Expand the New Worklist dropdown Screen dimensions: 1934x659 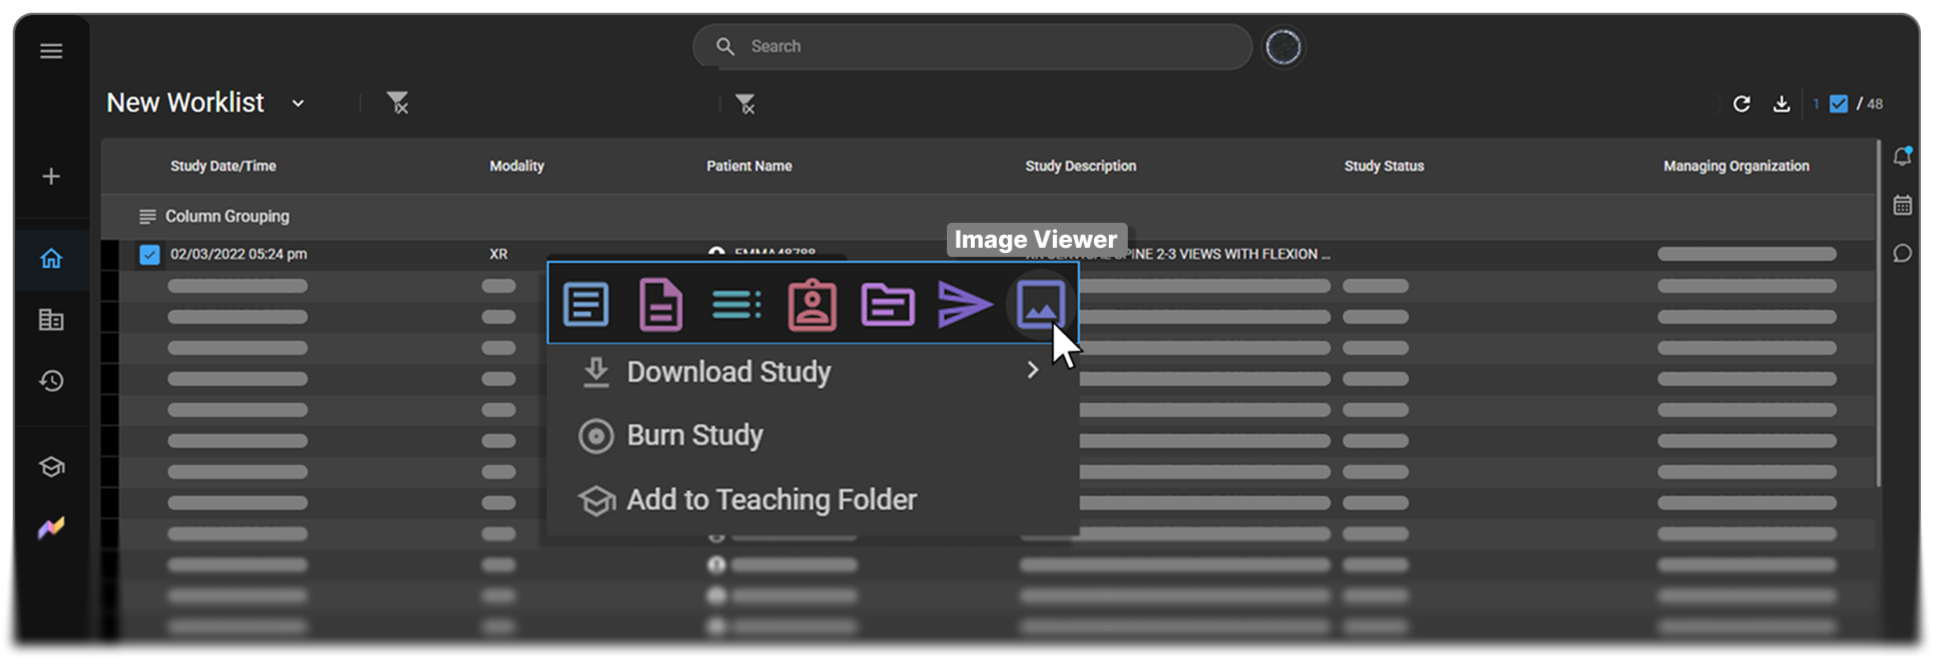298,104
